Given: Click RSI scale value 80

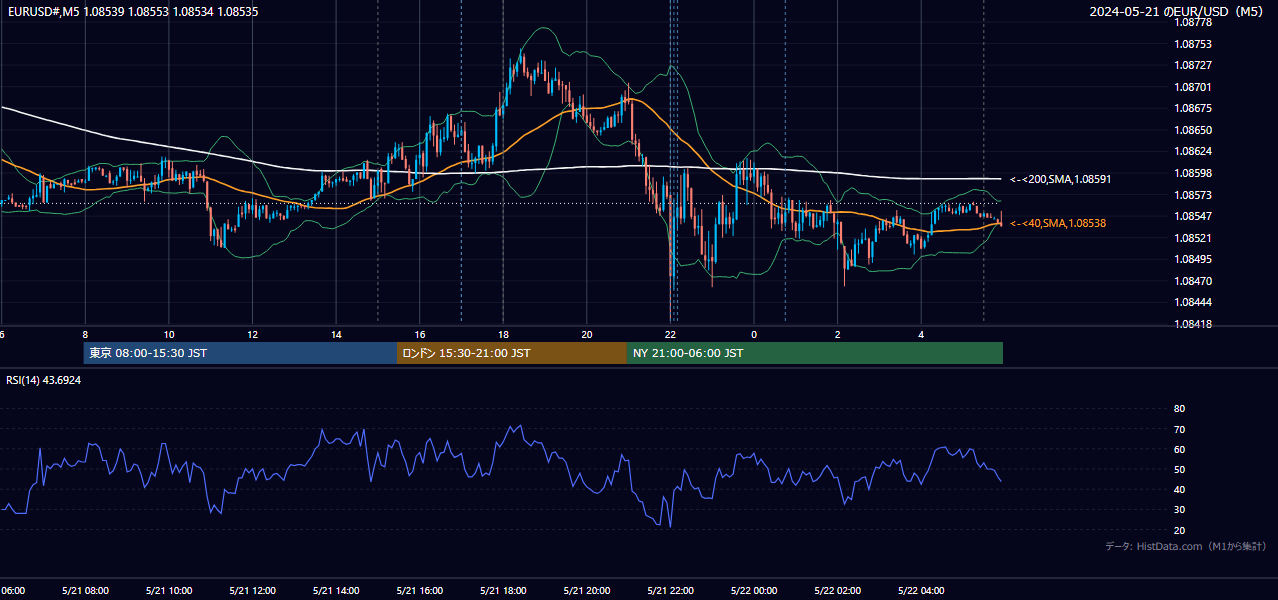Looking at the screenshot, I should [x=1179, y=409].
